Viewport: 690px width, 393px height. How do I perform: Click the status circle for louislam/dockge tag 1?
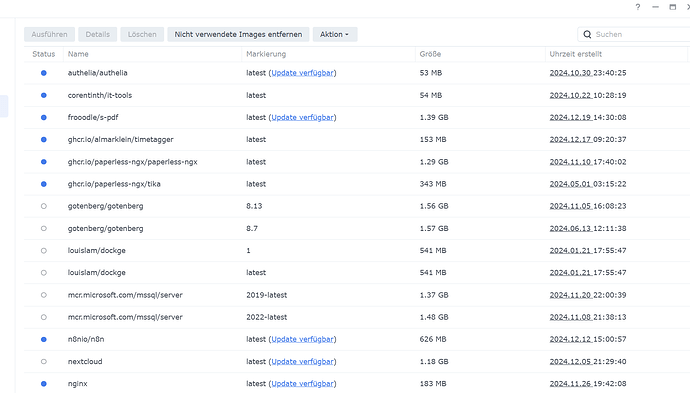[44, 250]
